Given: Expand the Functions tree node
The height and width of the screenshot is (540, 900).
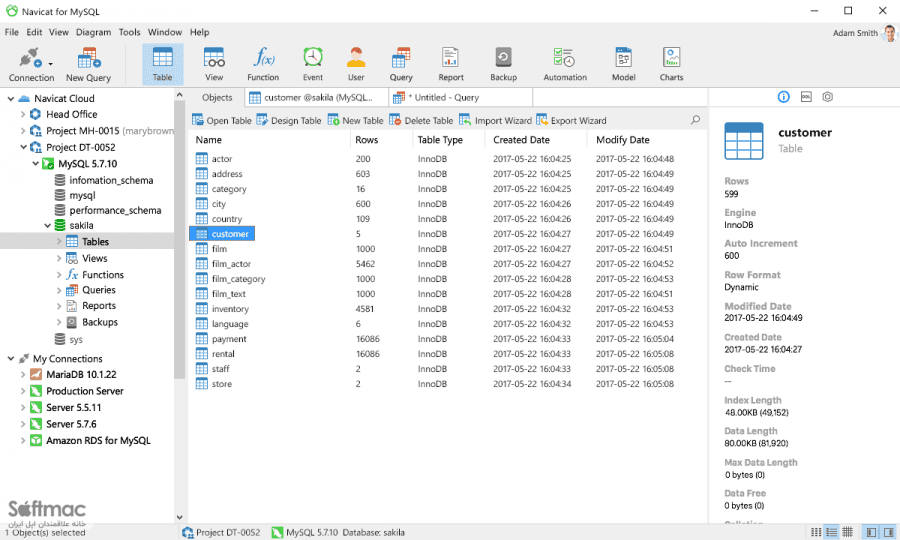Looking at the screenshot, I should pos(59,275).
